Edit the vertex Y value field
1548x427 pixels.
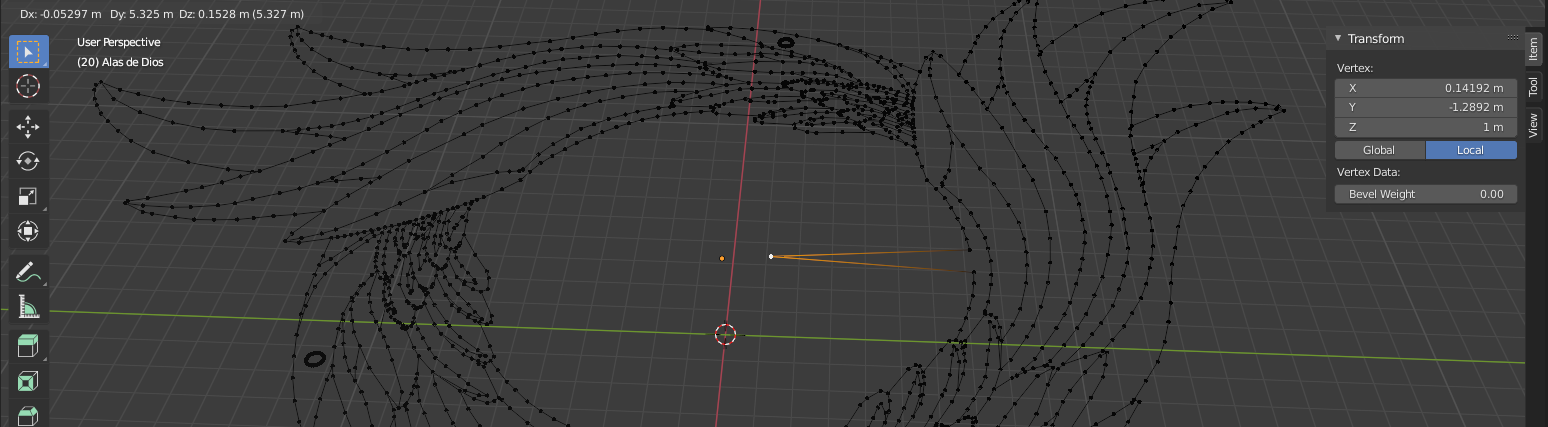[1426, 107]
